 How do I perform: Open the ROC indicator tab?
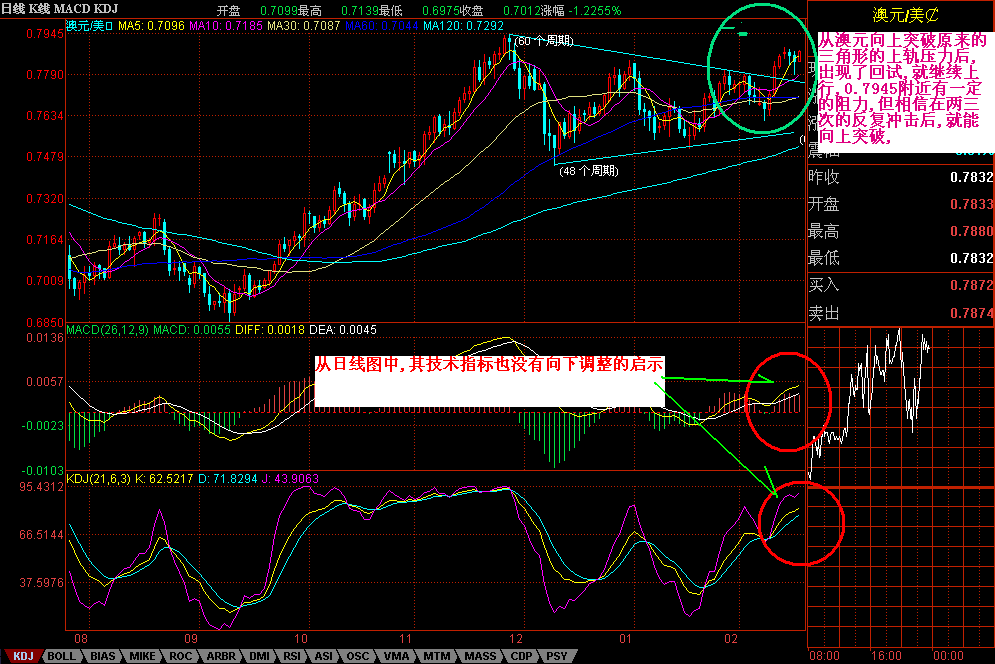[182, 656]
